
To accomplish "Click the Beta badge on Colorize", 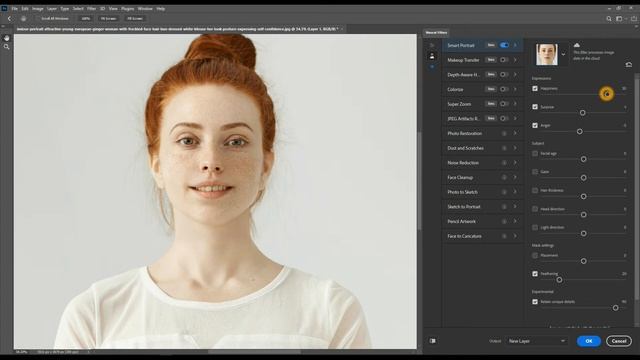I will point(491,89).
